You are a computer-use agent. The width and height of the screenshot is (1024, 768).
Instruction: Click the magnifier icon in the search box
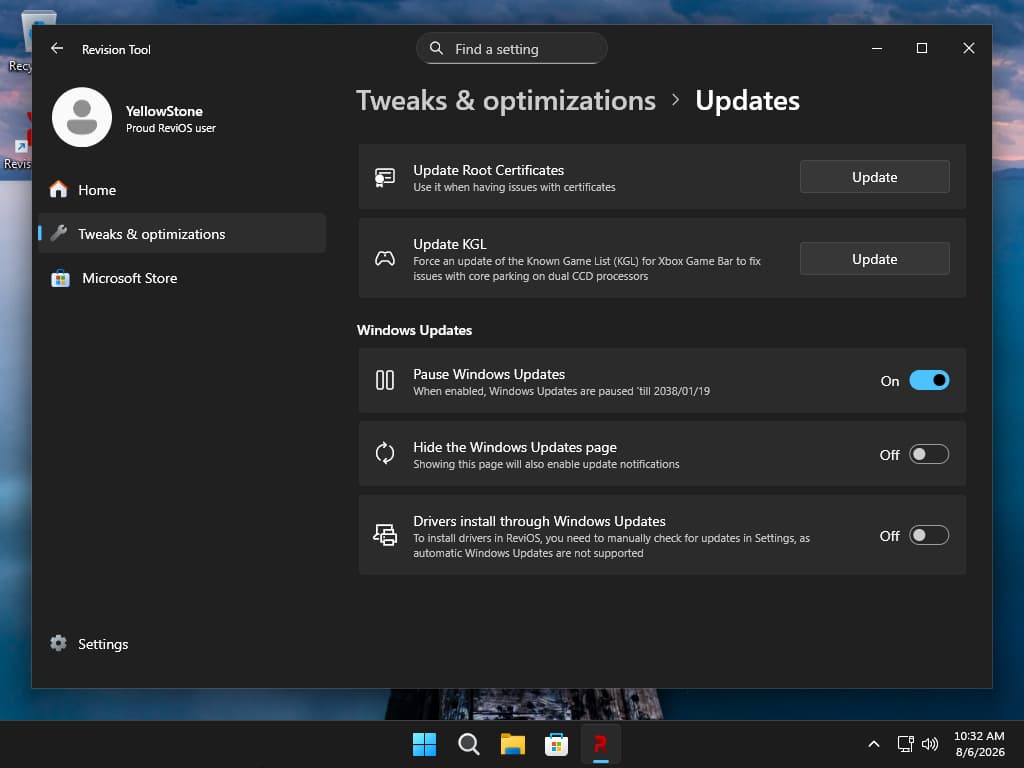[x=436, y=48]
